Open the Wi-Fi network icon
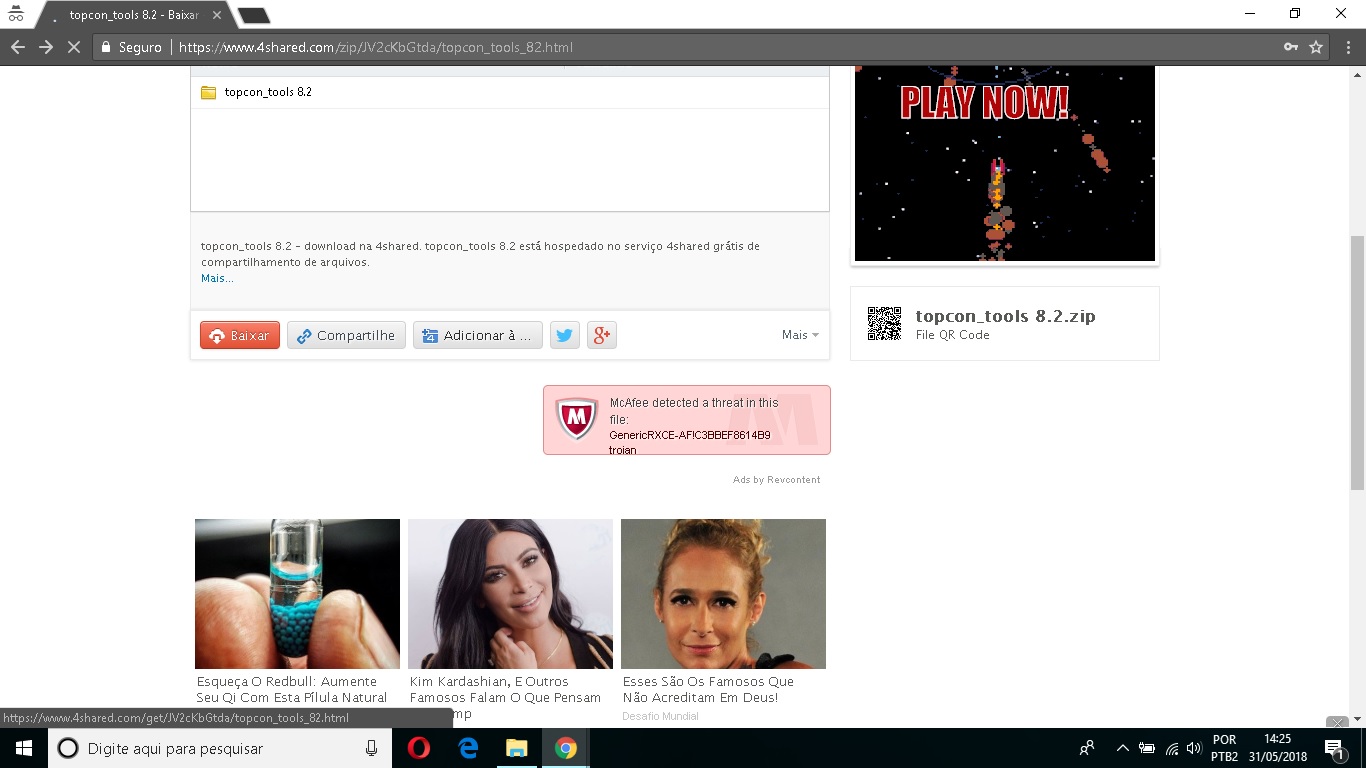Screen dimensions: 1366x768 pyautogui.click(x=1171, y=748)
